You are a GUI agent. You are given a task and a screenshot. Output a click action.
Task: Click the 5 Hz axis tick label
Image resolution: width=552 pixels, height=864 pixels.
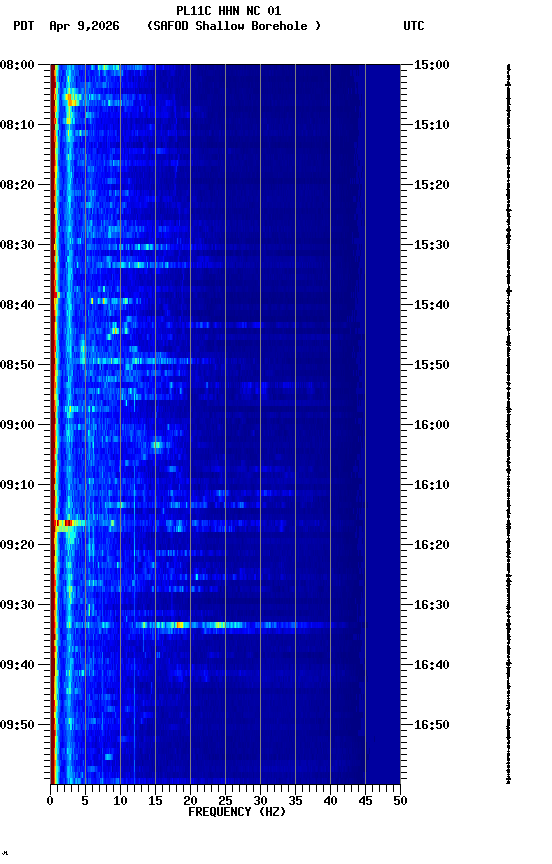click(x=85, y=801)
